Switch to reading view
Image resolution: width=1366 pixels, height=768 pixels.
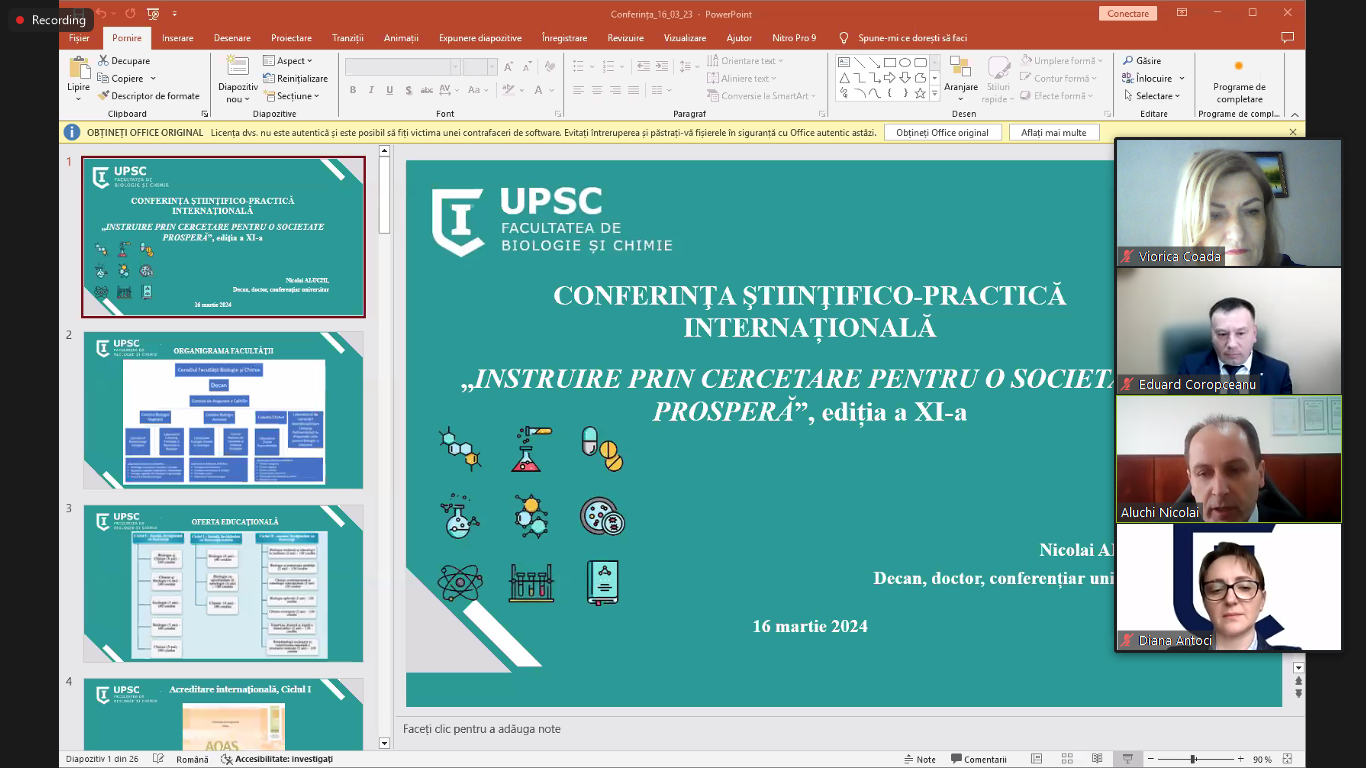point(1097,759)
